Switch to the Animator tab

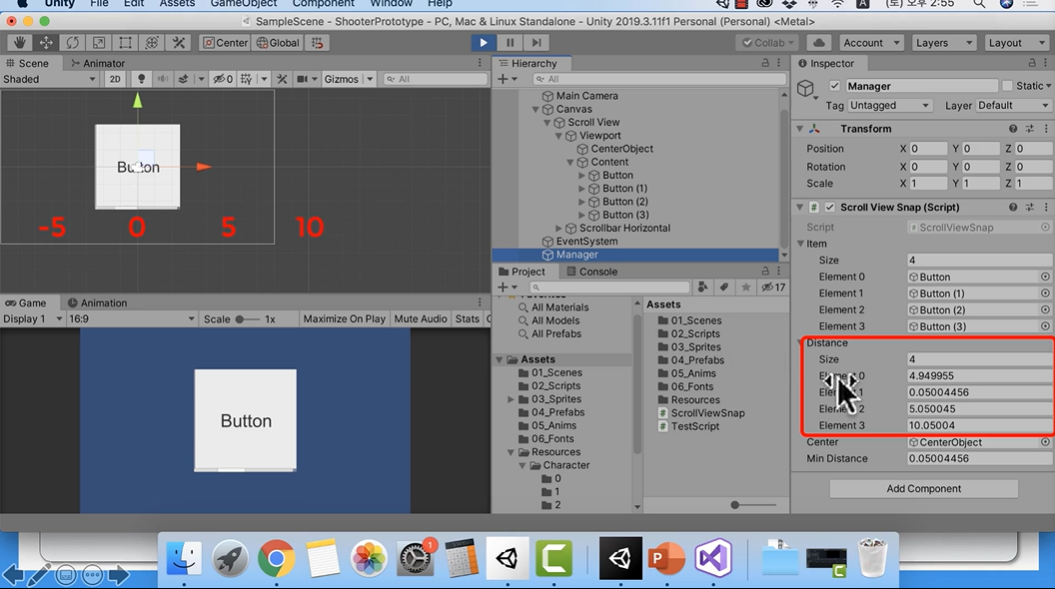click(x=98, y=63)
